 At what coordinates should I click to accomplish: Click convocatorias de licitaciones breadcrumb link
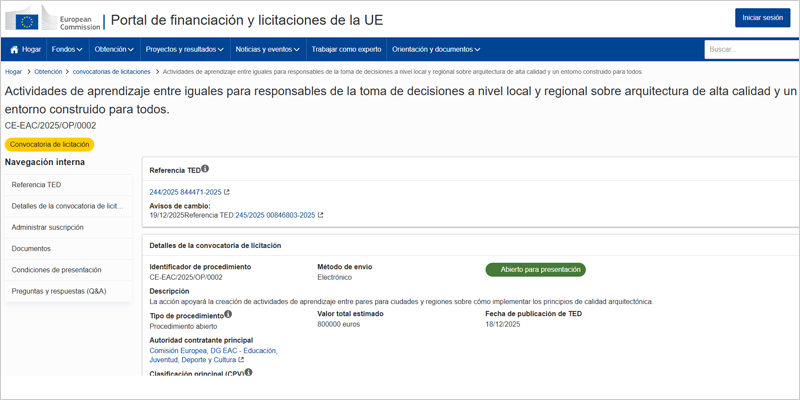coord(112,72)
